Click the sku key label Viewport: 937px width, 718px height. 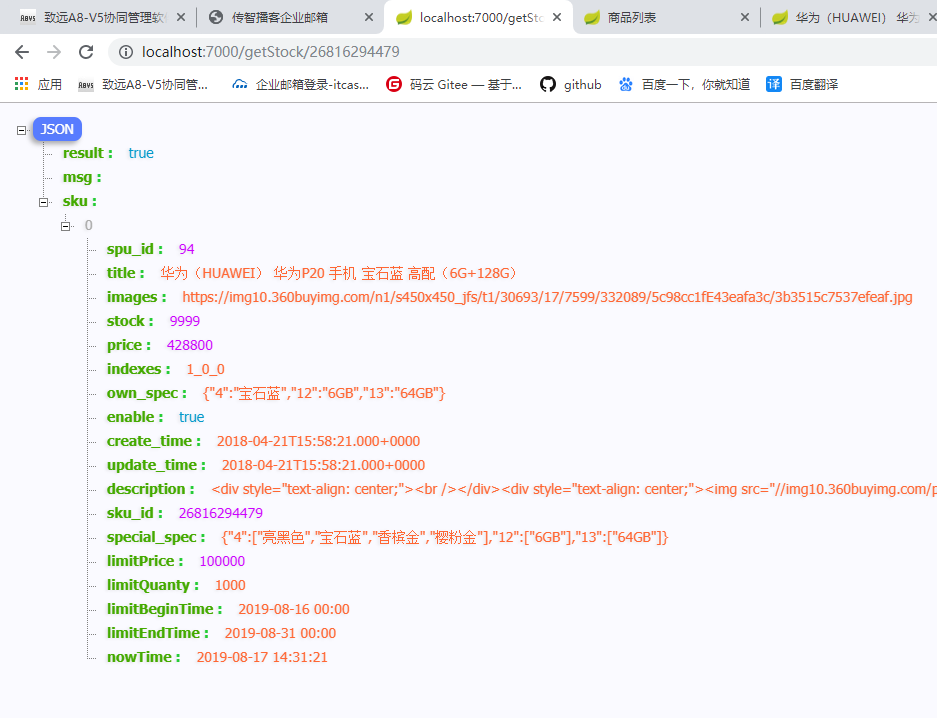pos(79,201)
